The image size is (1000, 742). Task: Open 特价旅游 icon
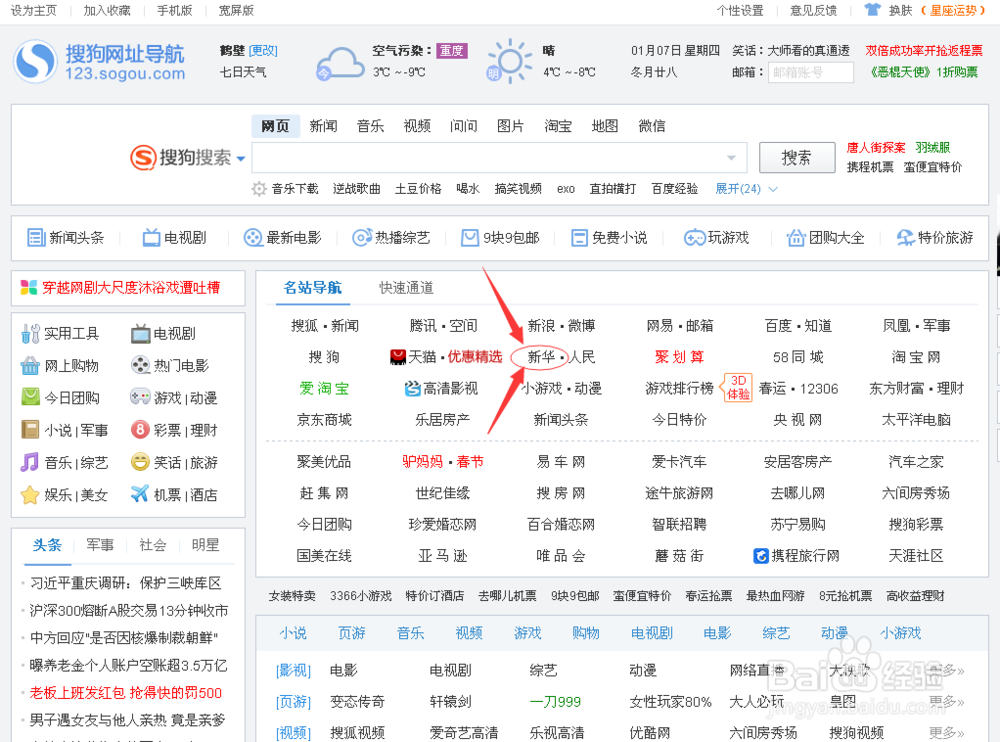[905, 238]
